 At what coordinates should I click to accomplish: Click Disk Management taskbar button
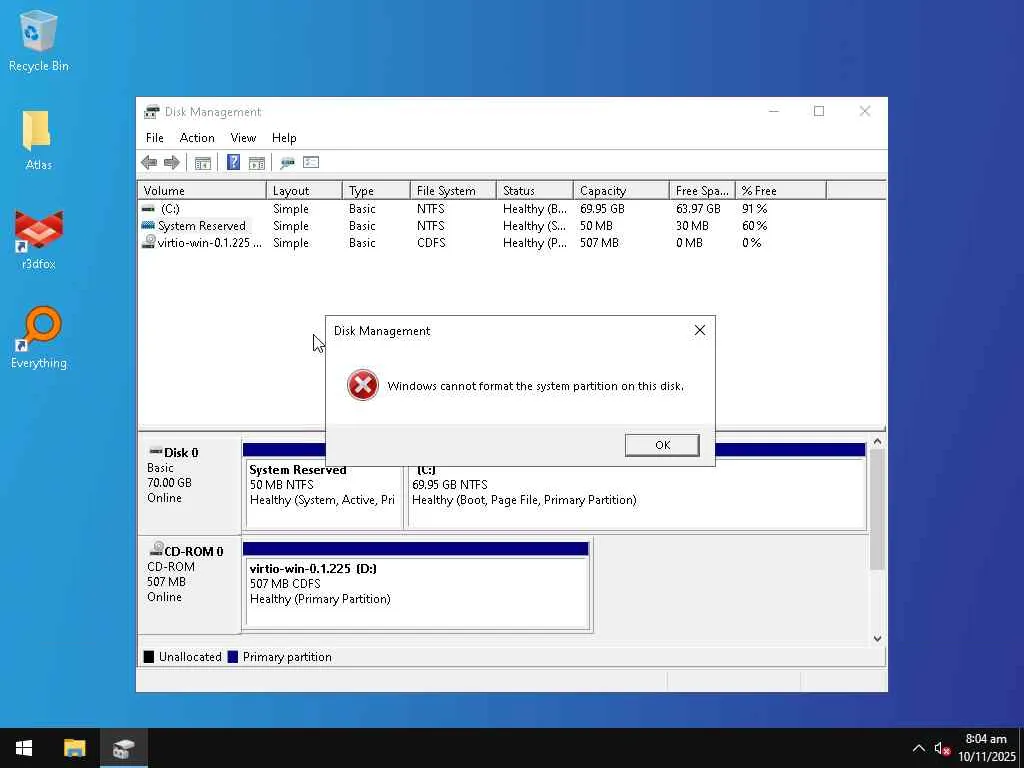pos(123,748)
